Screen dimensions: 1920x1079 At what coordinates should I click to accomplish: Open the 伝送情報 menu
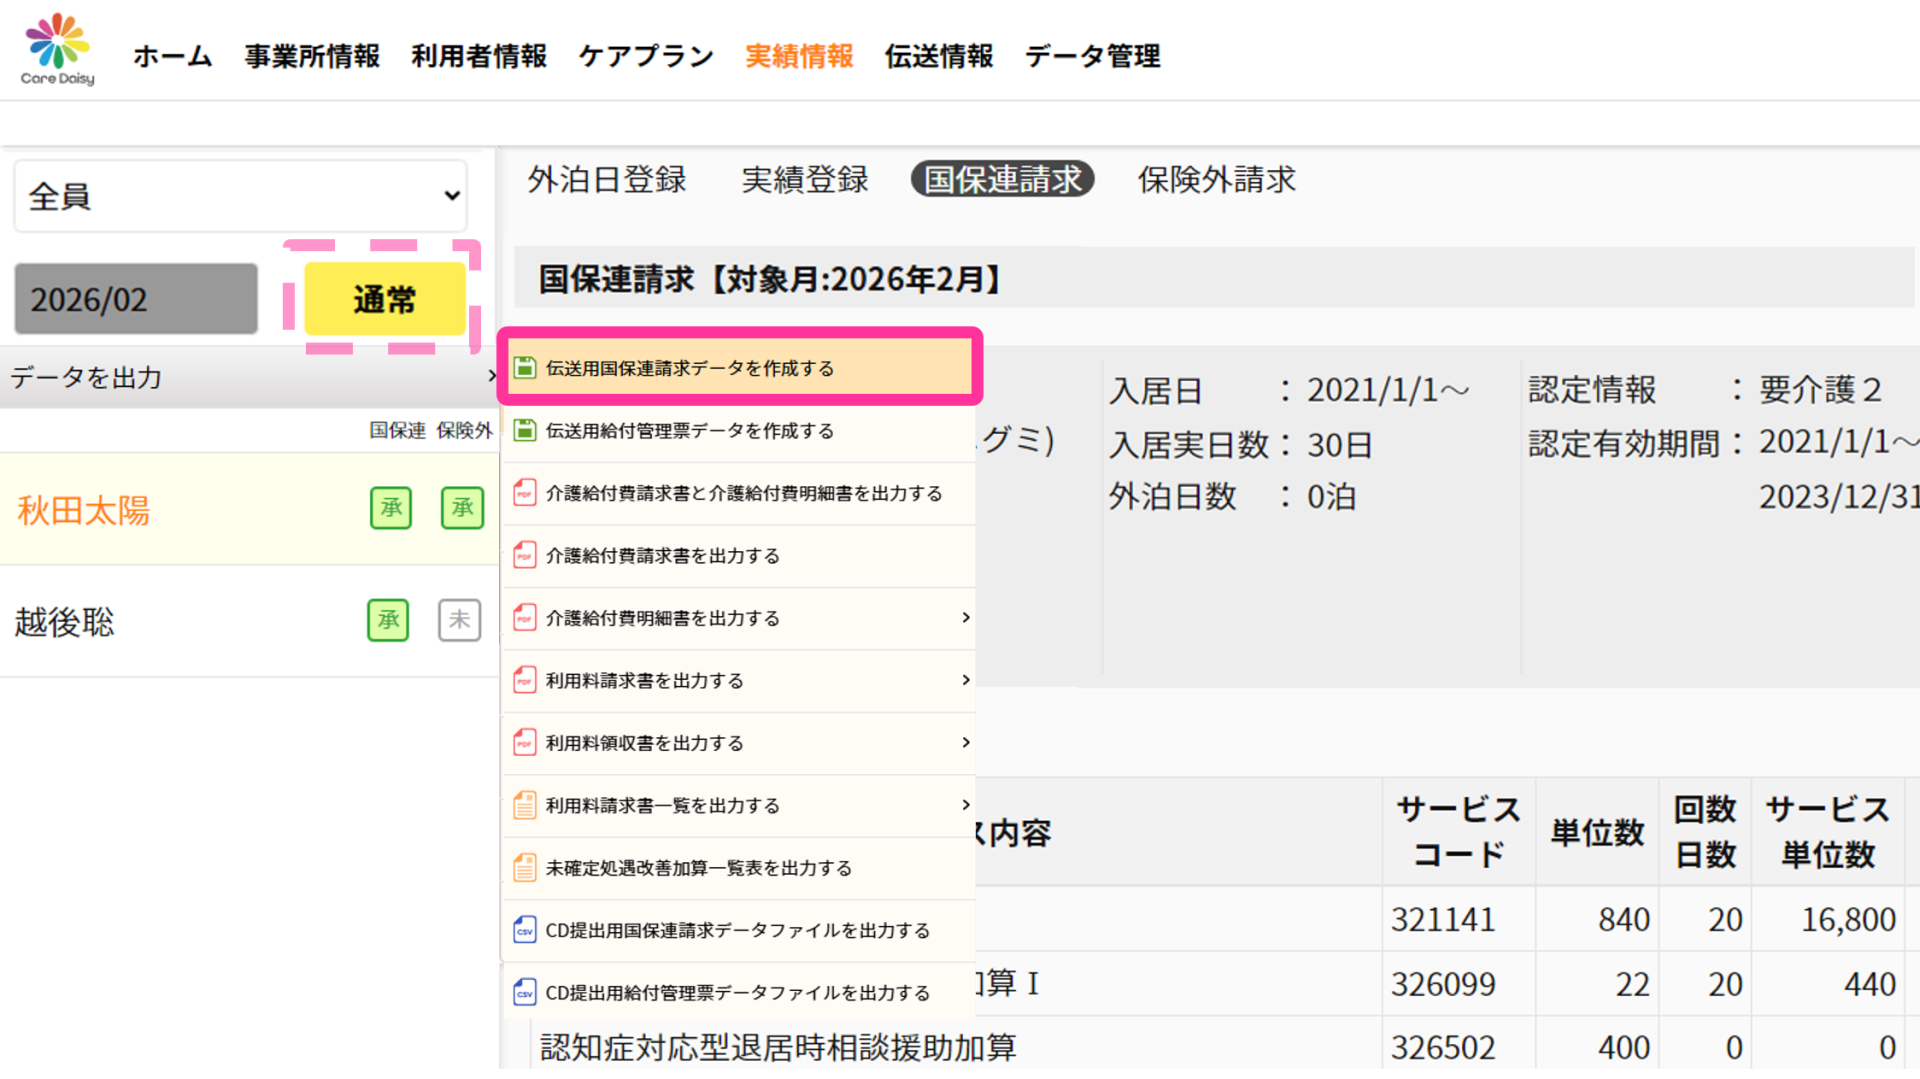[x=938, y=56]
